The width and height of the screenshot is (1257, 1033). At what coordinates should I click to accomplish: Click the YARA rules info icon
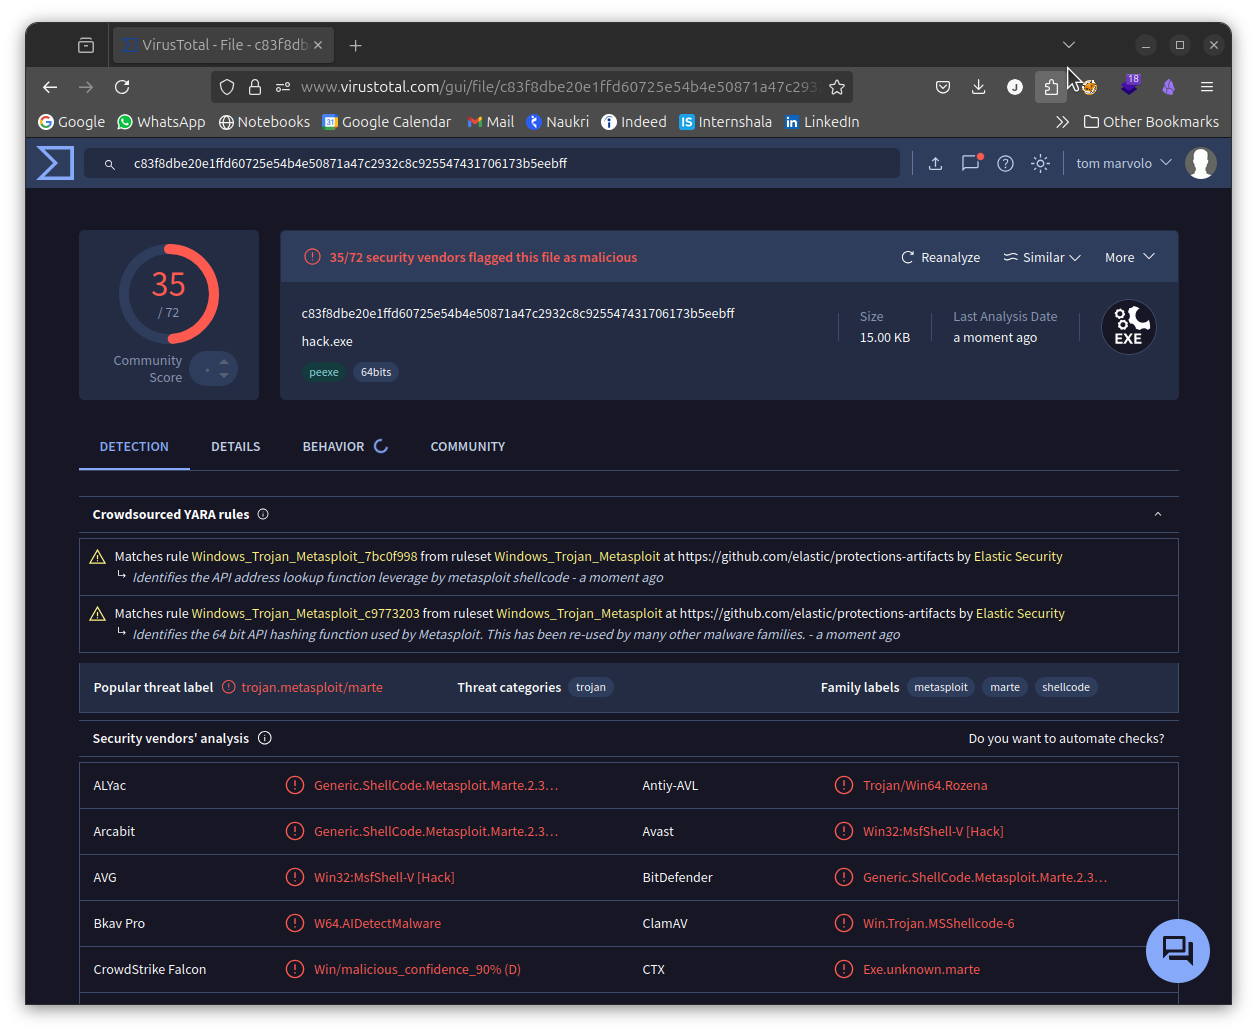263,514
